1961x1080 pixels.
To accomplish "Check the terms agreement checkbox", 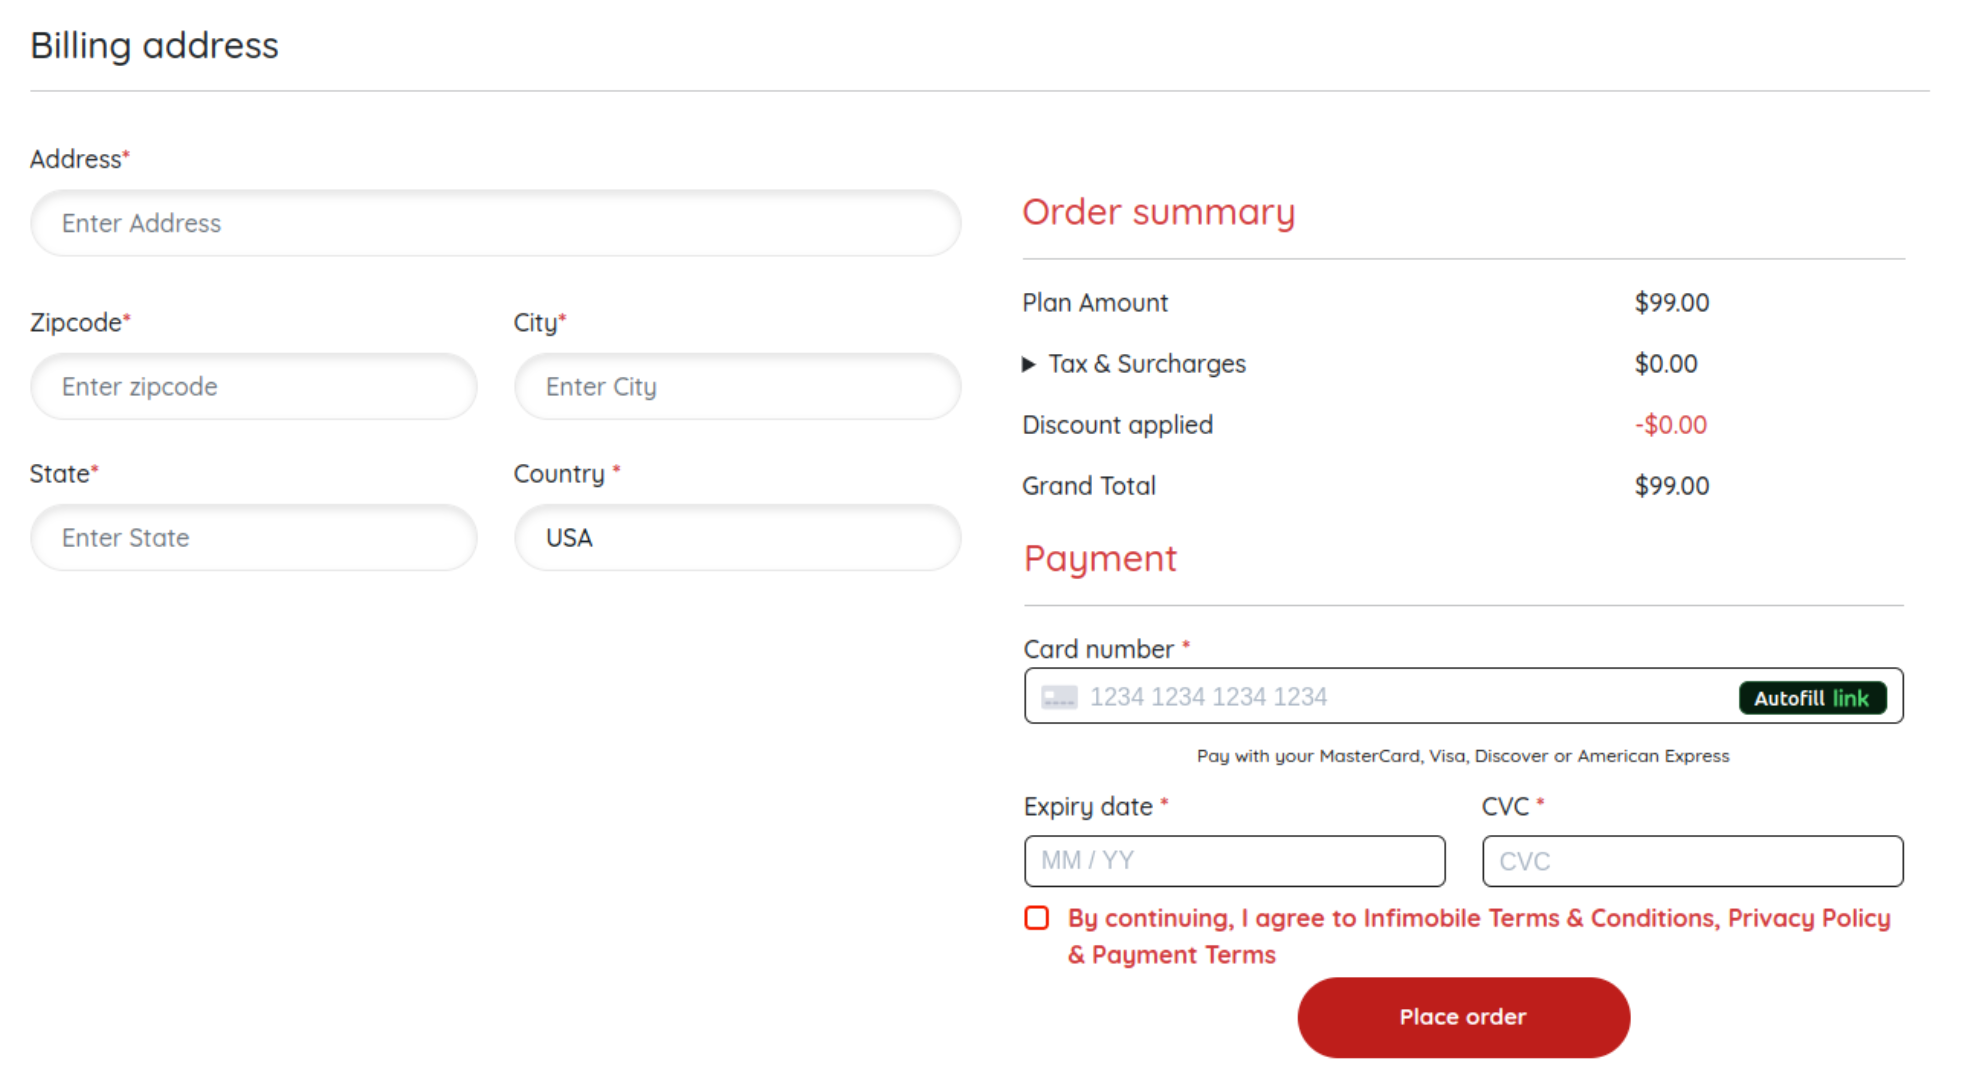I will click(x=1037, y=918).
